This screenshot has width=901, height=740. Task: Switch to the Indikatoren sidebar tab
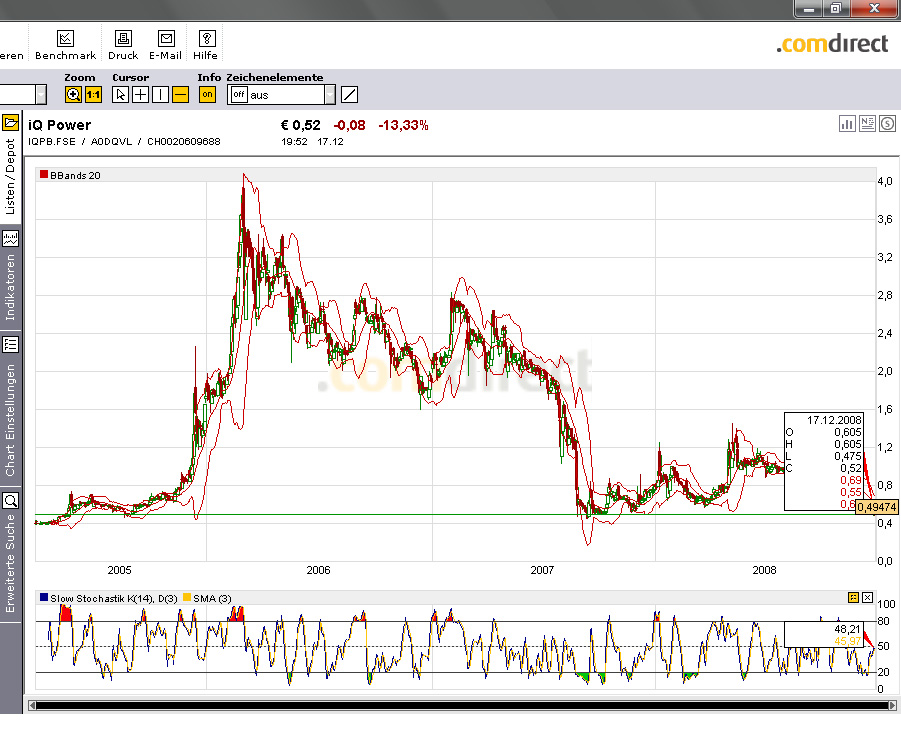(x=11, y=280)
